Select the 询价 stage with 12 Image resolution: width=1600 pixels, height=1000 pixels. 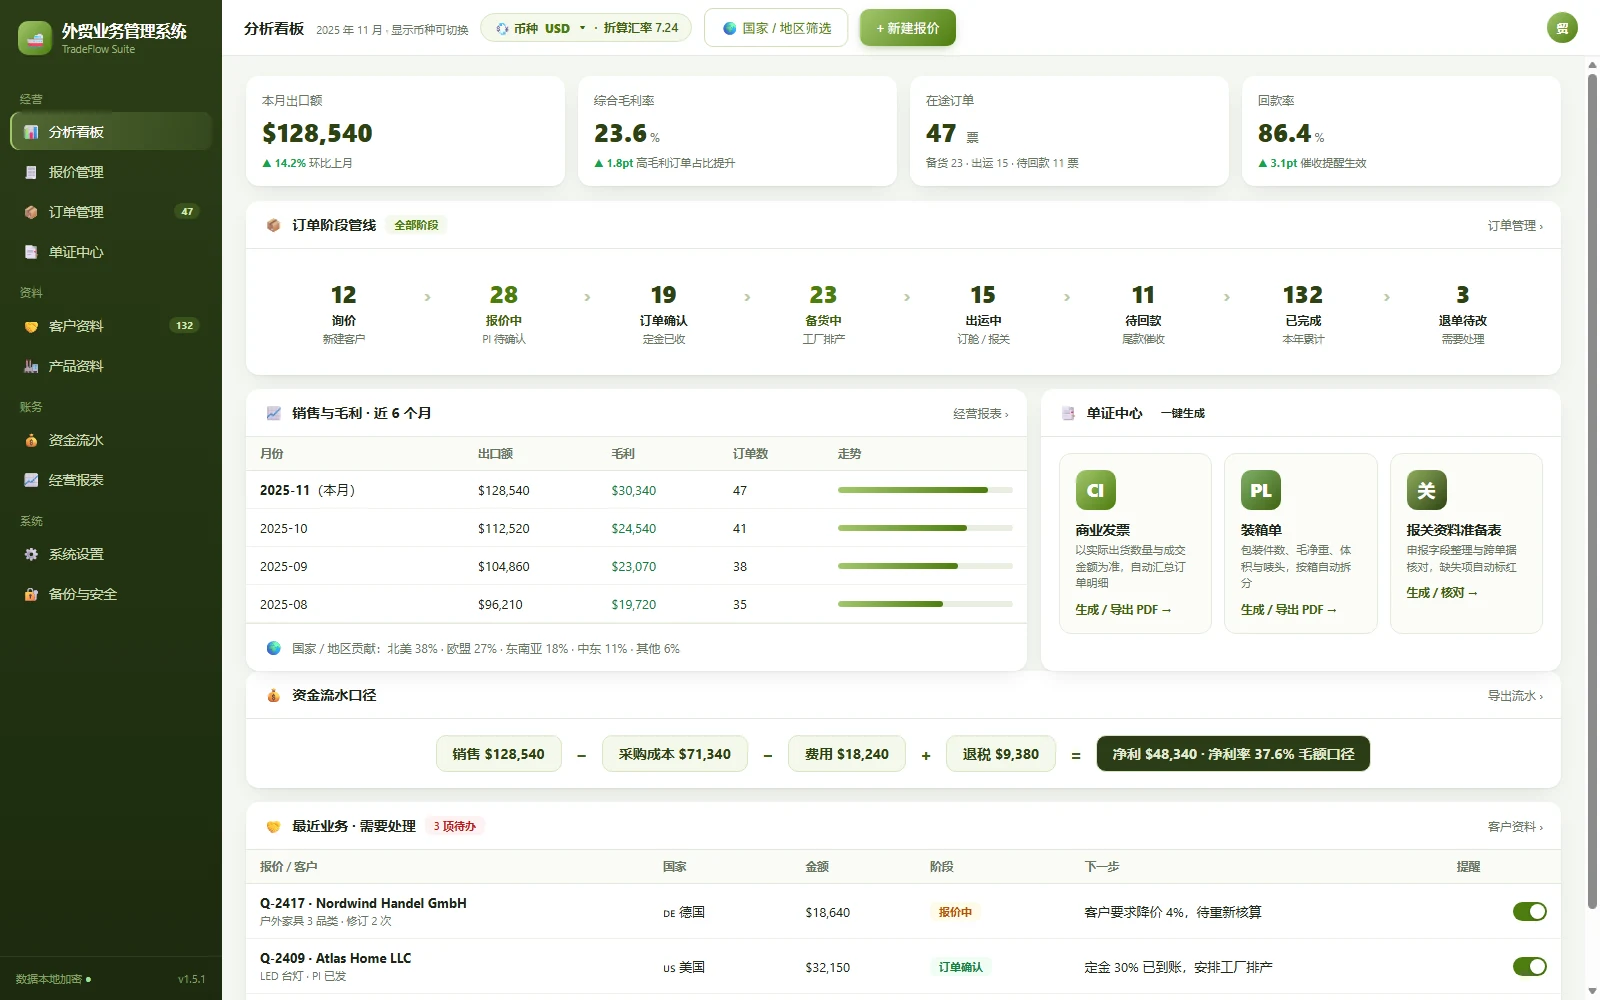click(343, 314)
